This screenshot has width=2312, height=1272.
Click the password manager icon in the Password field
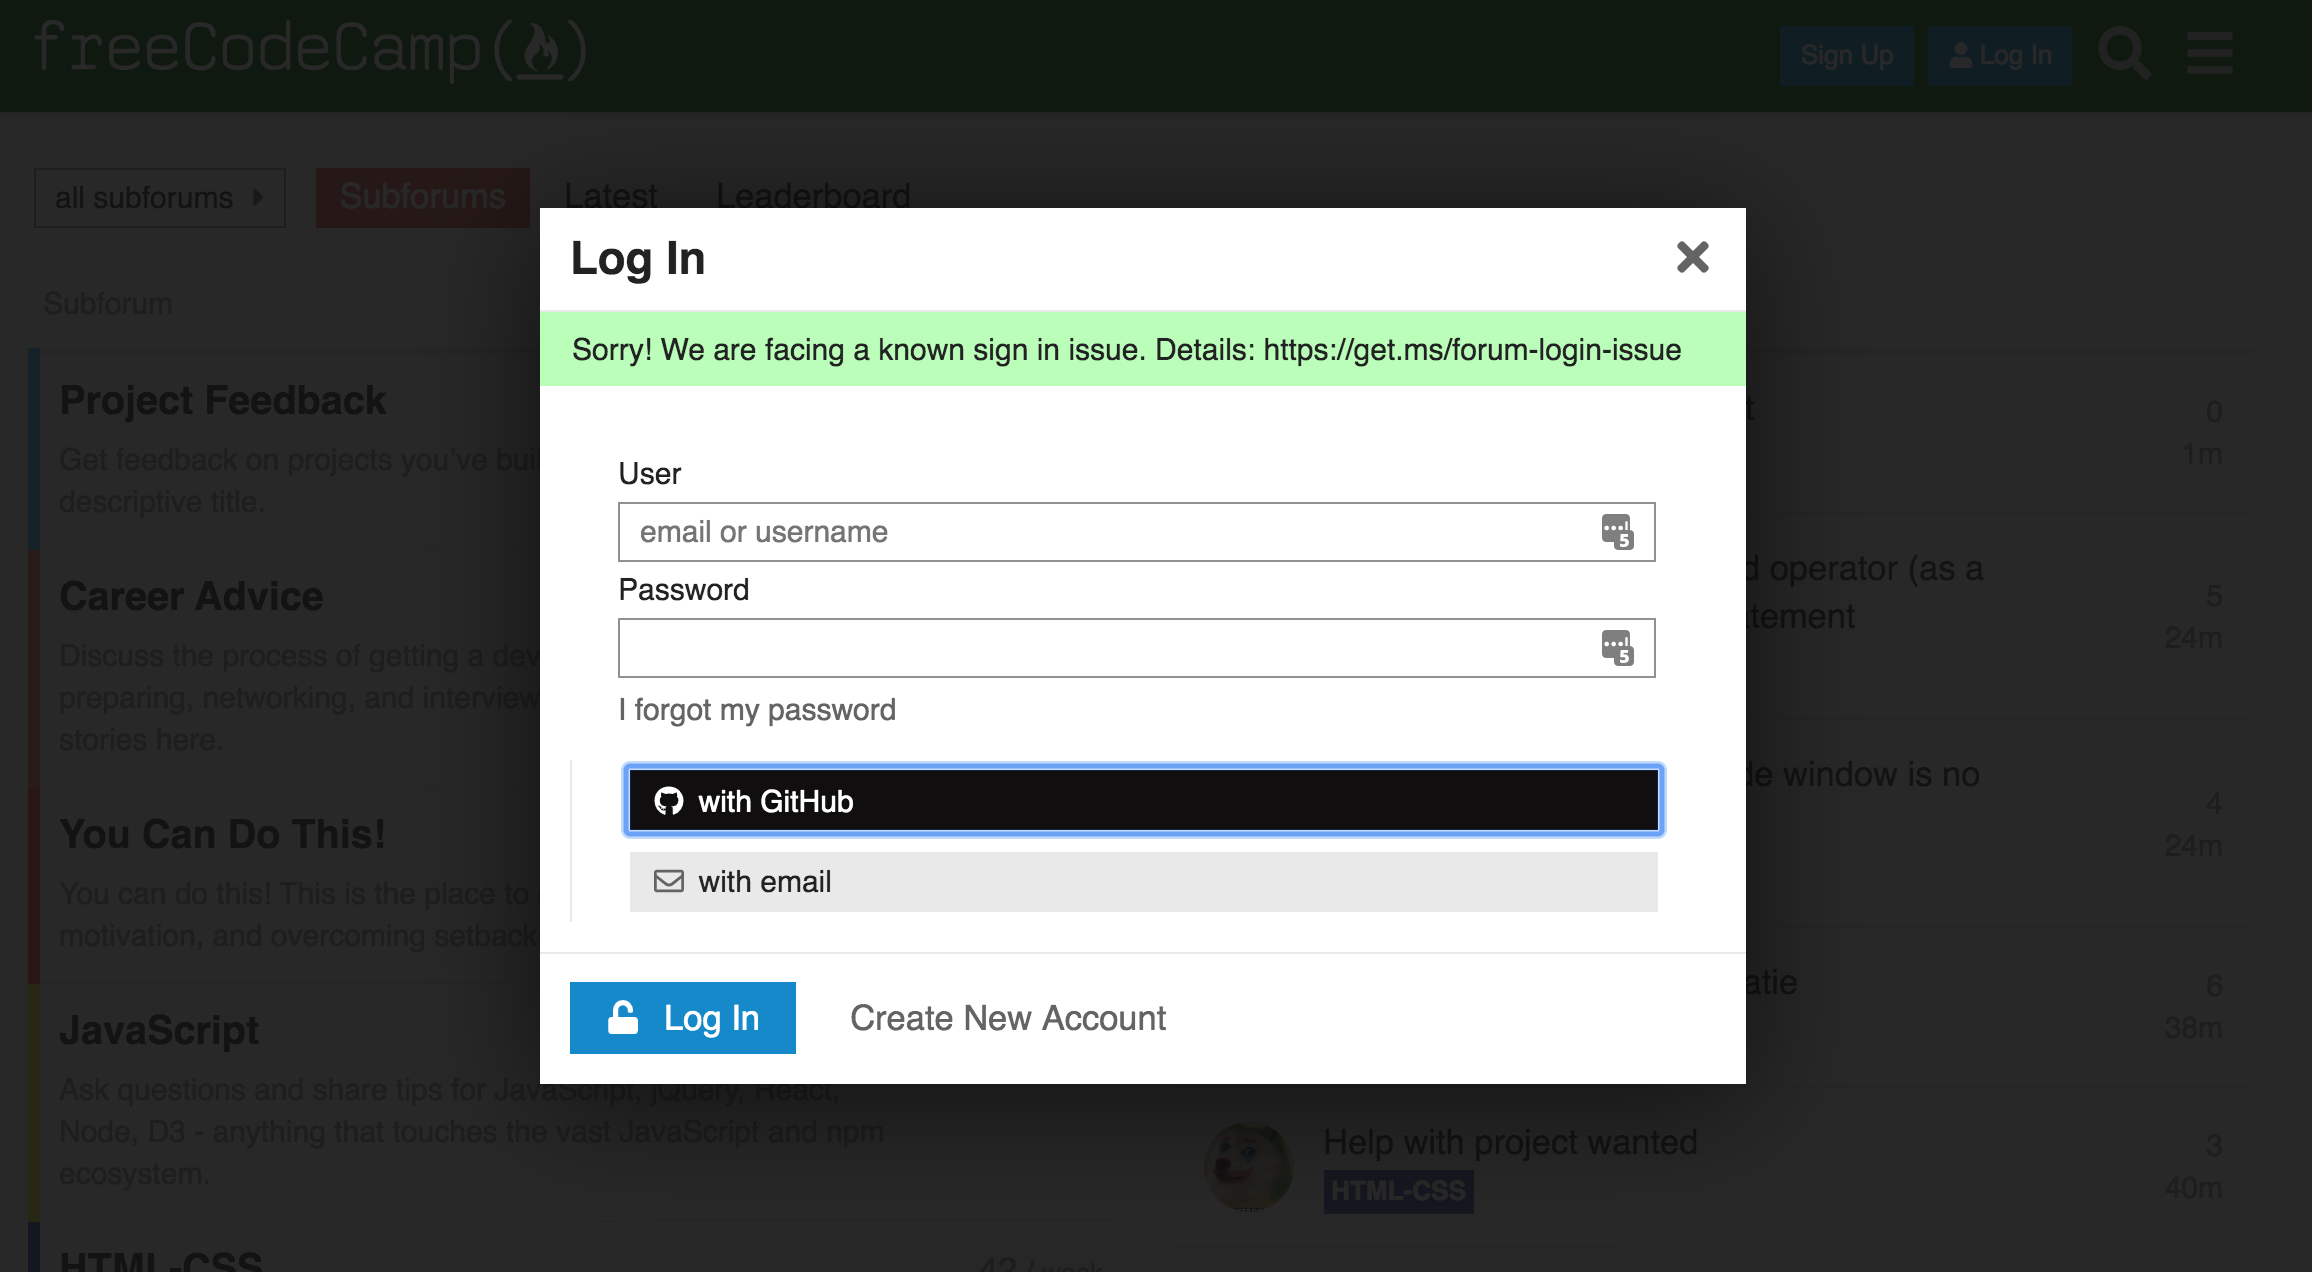(1618, 648)
